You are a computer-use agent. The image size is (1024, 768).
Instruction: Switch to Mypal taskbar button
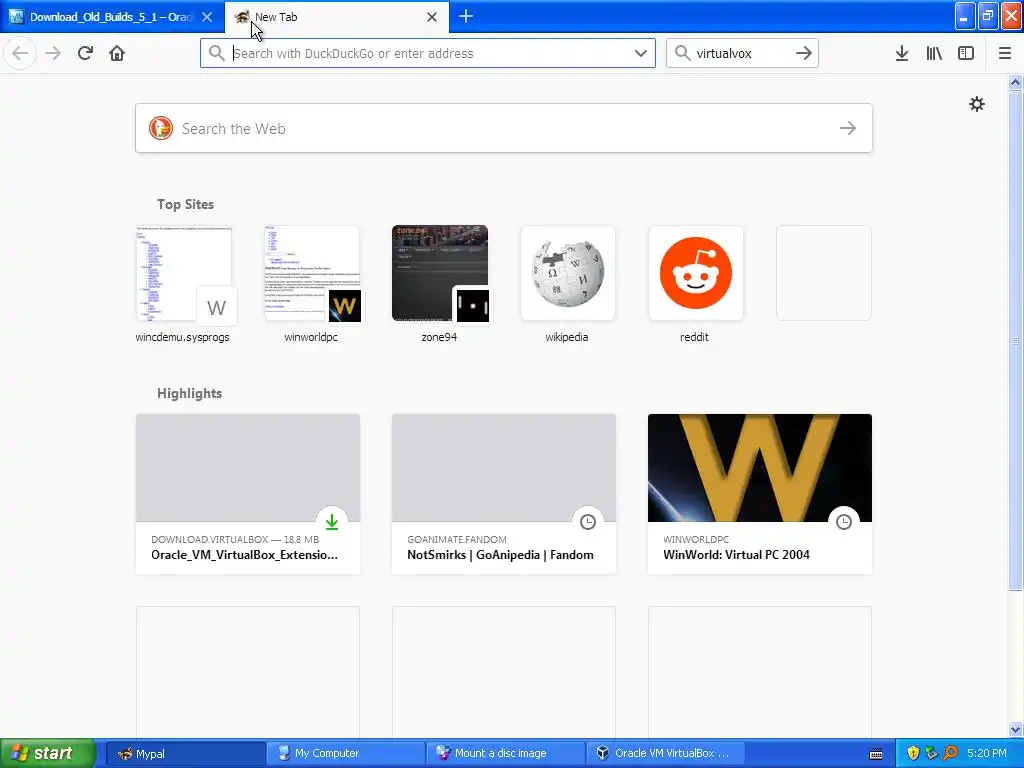(185, 753)
